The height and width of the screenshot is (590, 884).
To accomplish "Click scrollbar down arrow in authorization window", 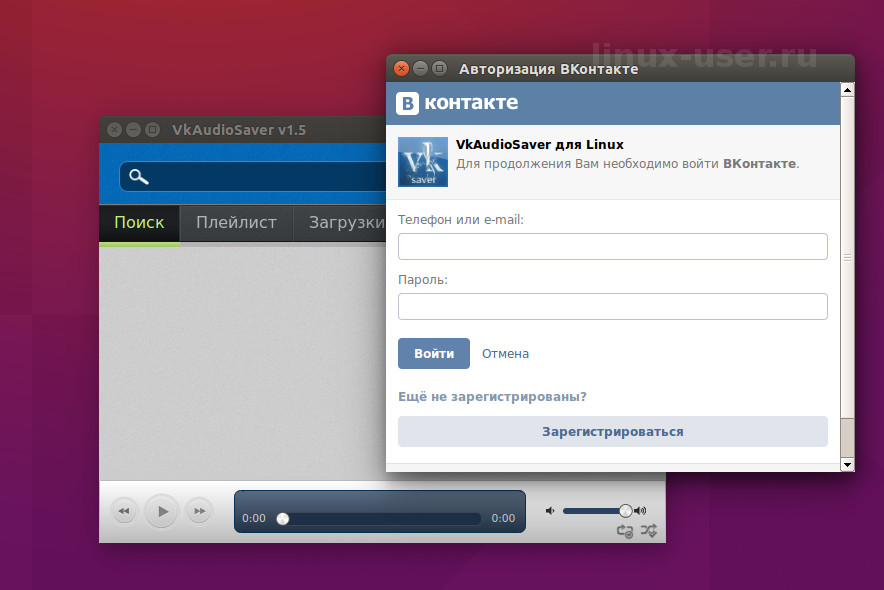I will (x=847, y=465).
